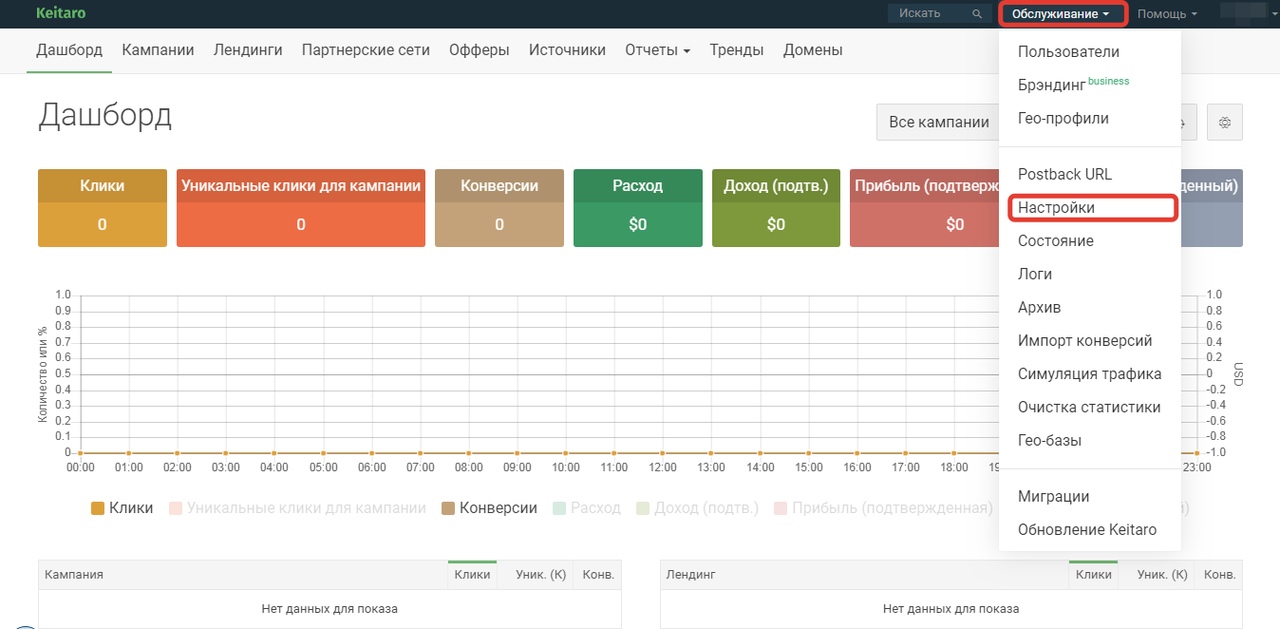Sort Кампания table by Уник. (К)
This screenshot has width=1280, height=629.
[x=541, y=575]
